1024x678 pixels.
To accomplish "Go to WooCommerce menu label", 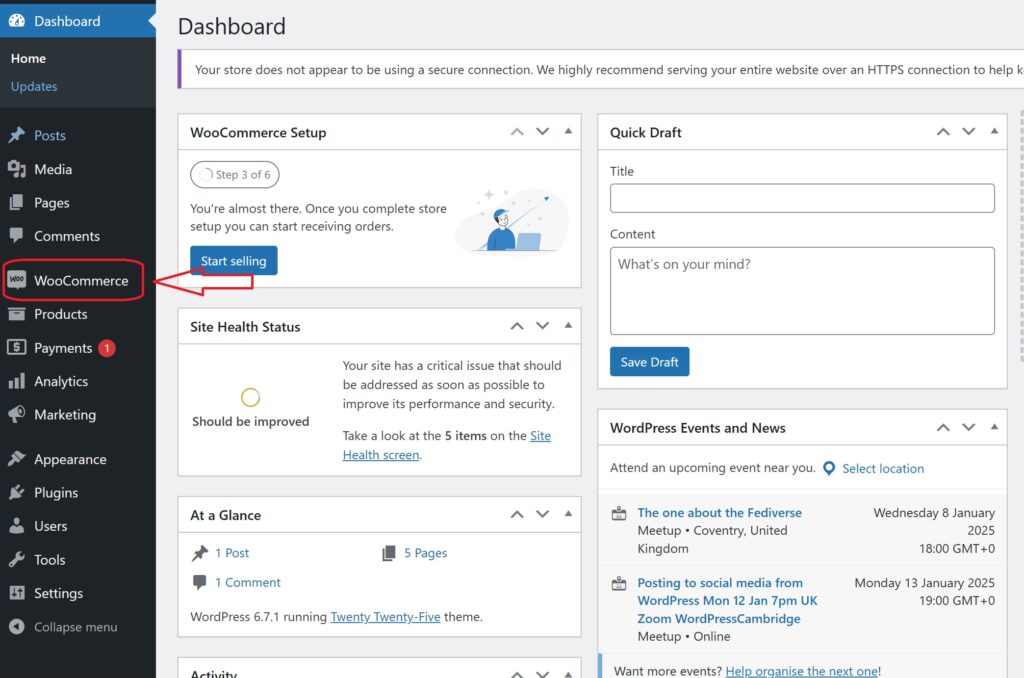I will click(x=81, y=281).
